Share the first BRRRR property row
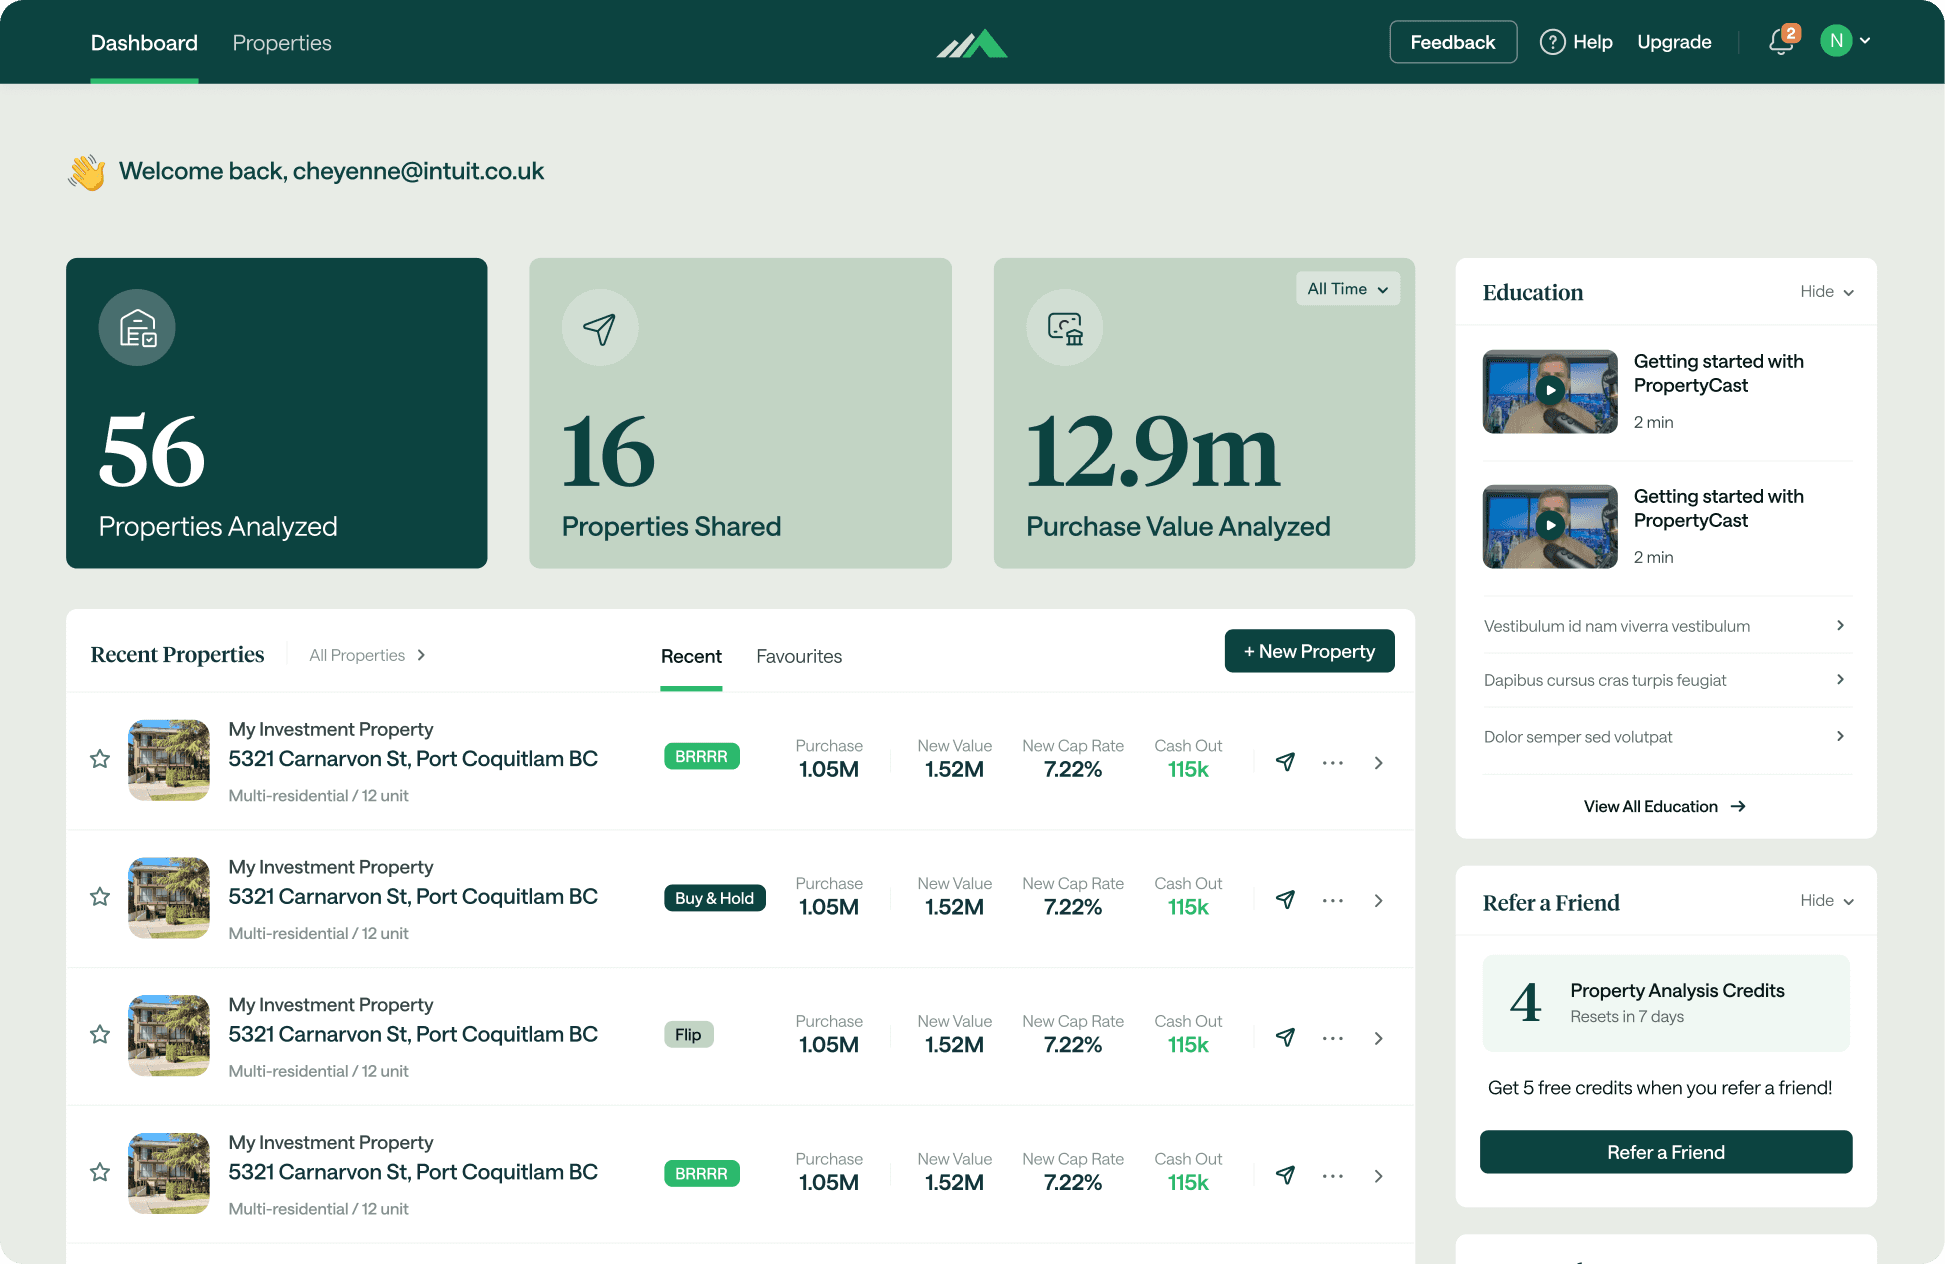This screenshot has width=1945, height=1264. point(1286,762)
